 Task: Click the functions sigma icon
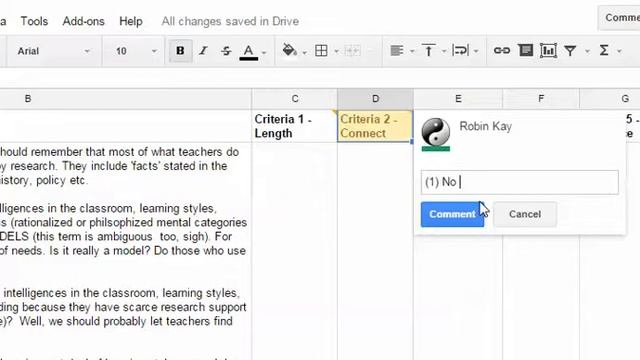coord(604,51)
